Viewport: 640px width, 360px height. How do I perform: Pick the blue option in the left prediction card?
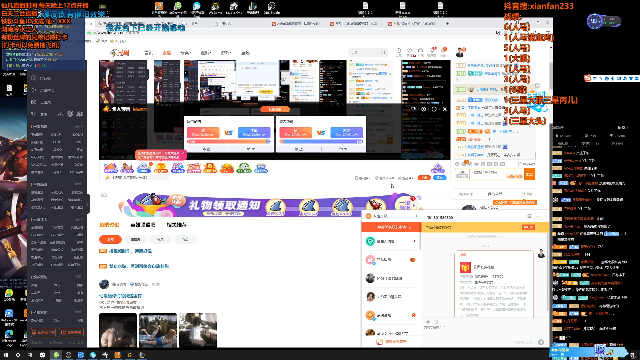(254, 133)
